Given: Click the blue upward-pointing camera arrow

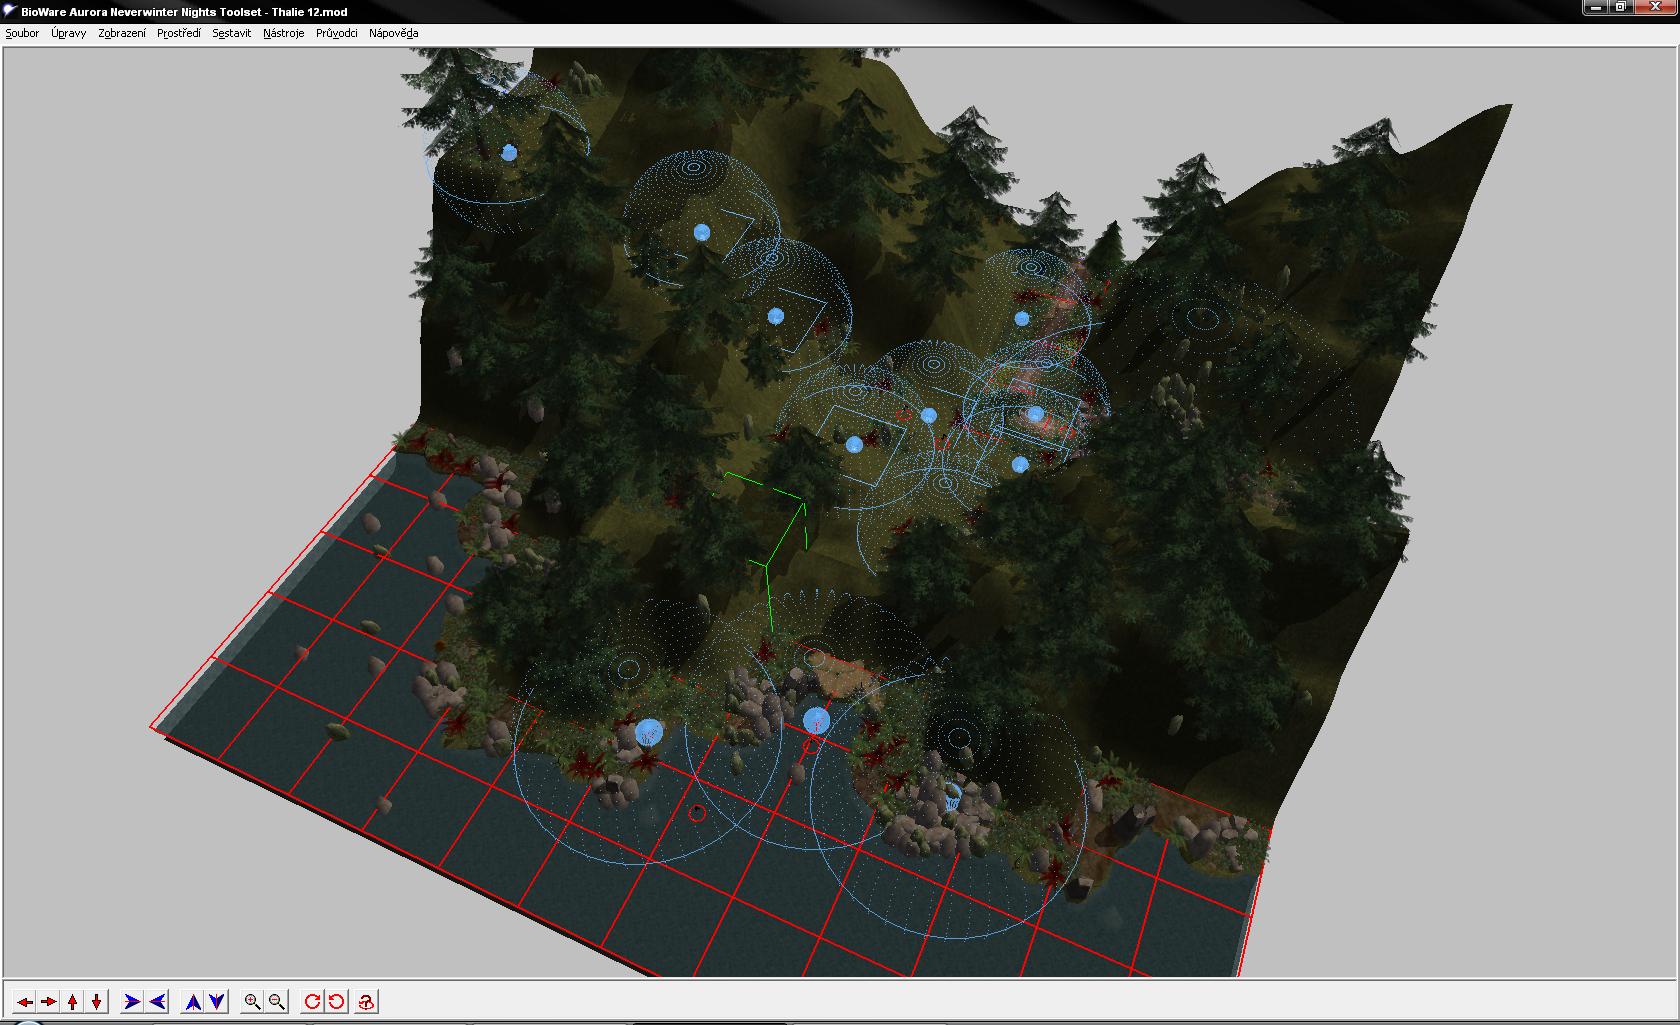Looking at the screenshot, I should pyautogui.click(x=193, y=1001).
